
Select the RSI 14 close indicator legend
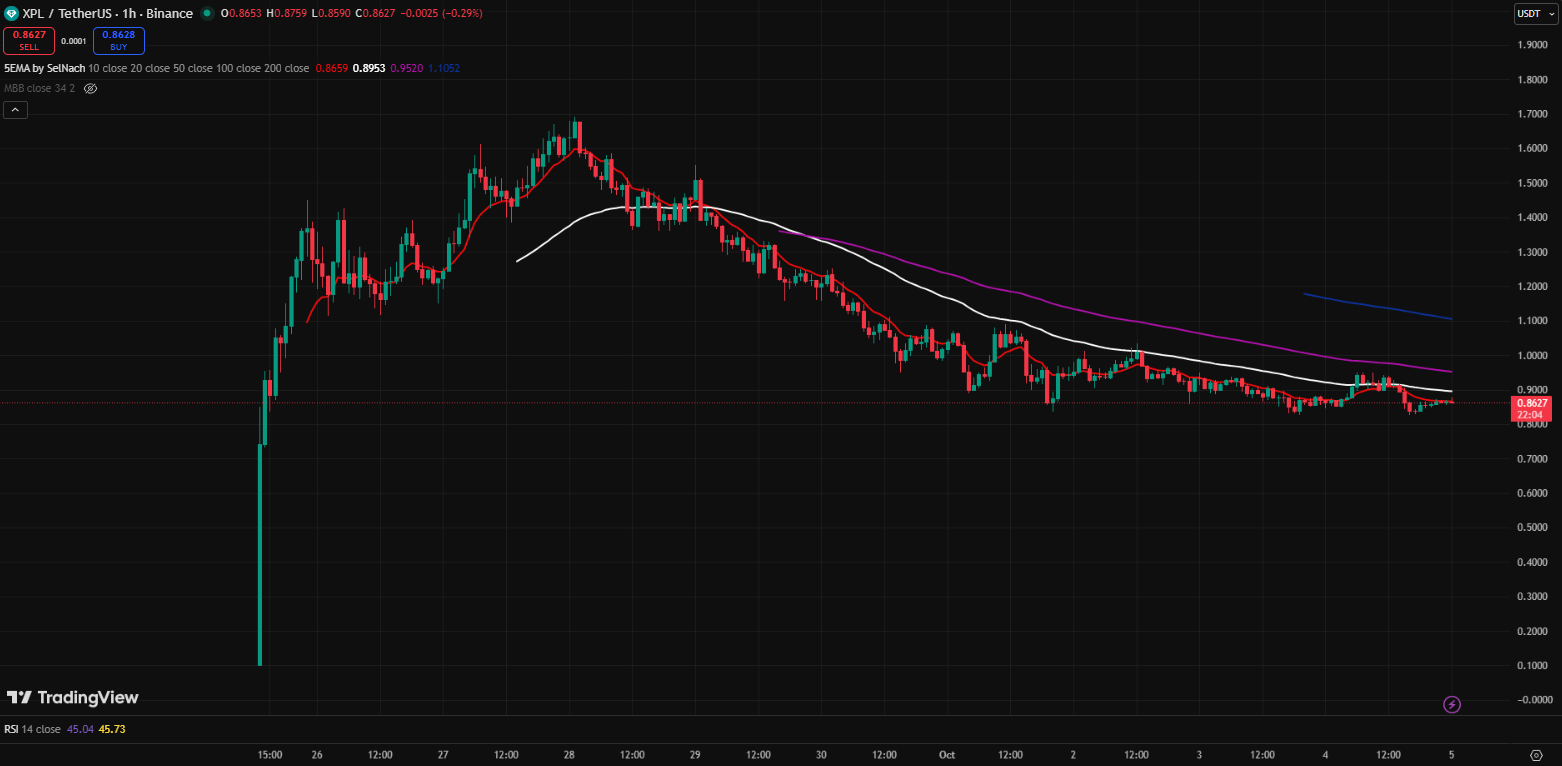pyautogui.click(x=32, y=729)
